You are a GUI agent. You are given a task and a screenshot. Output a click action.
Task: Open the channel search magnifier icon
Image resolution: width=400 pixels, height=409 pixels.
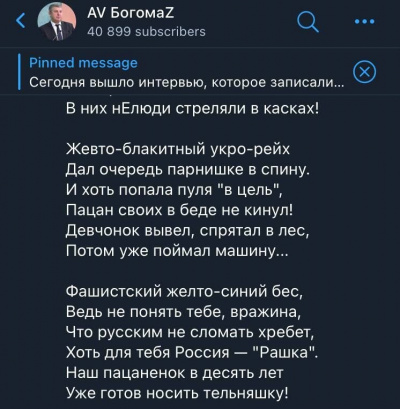307,21
